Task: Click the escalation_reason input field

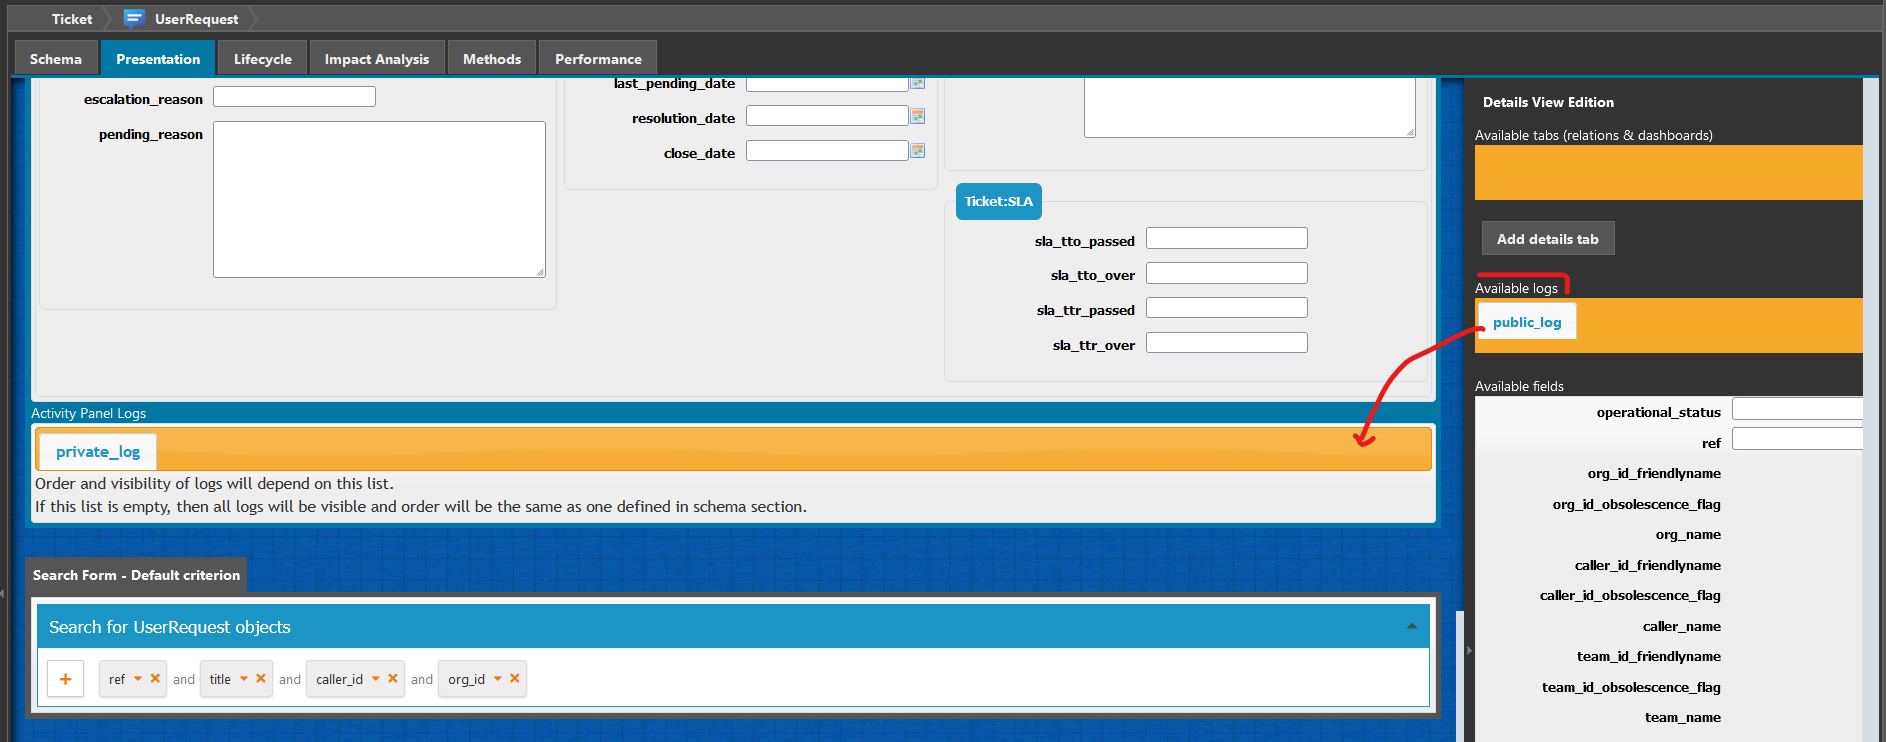Action: (x=294, y=97)
